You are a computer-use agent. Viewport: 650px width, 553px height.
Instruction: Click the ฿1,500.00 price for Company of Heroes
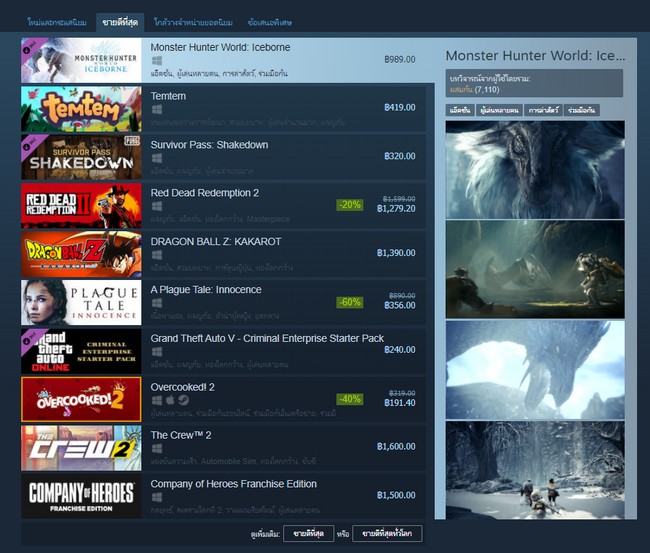pyautogui.click(x=396, y=495)
